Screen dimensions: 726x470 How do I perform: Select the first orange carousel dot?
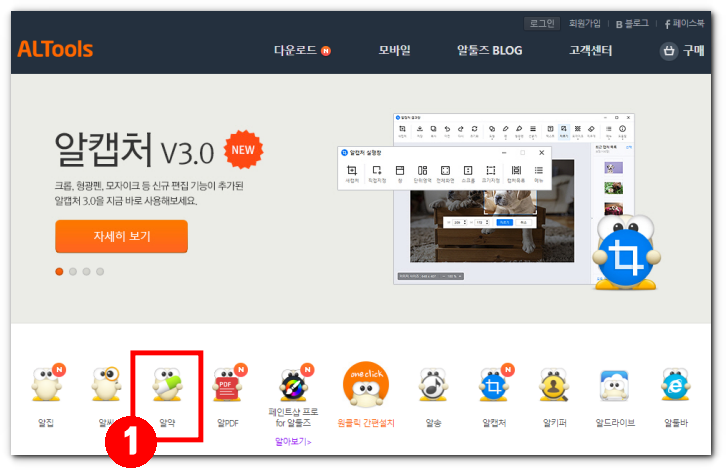tap(59, 271)
